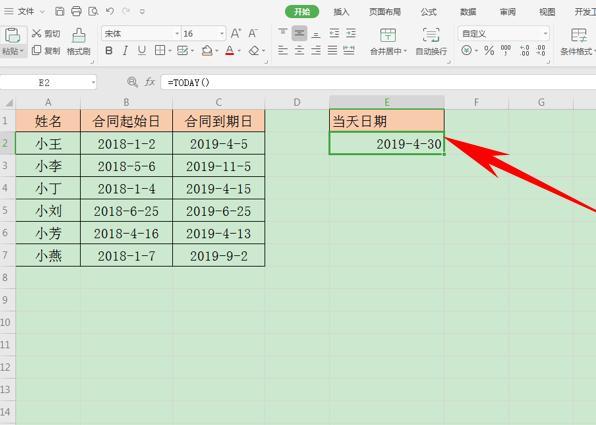Screen dimensions: 596x425
Task: Open the font size dropdown
Action: click(222, 34)
